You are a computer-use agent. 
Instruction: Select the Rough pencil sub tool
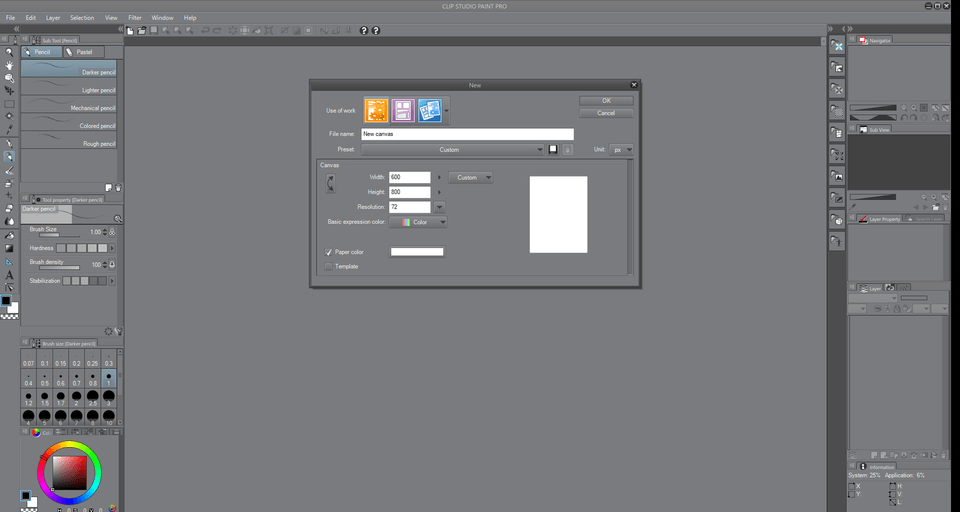69,140
